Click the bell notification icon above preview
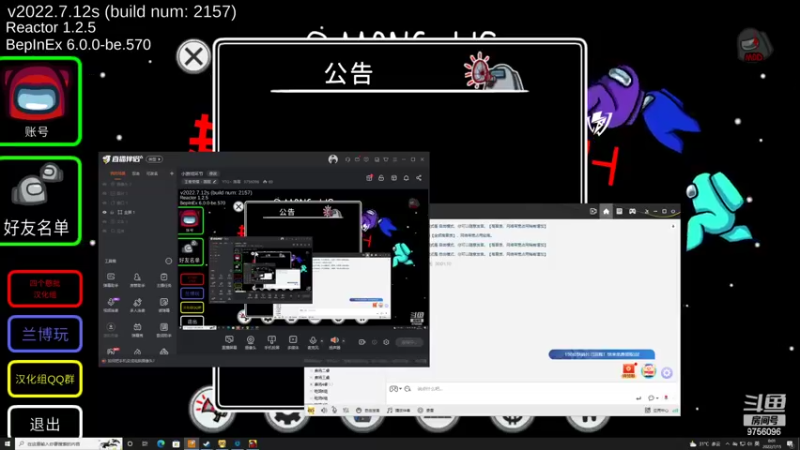Screen dimensions: 800x450 pos(406,178)
